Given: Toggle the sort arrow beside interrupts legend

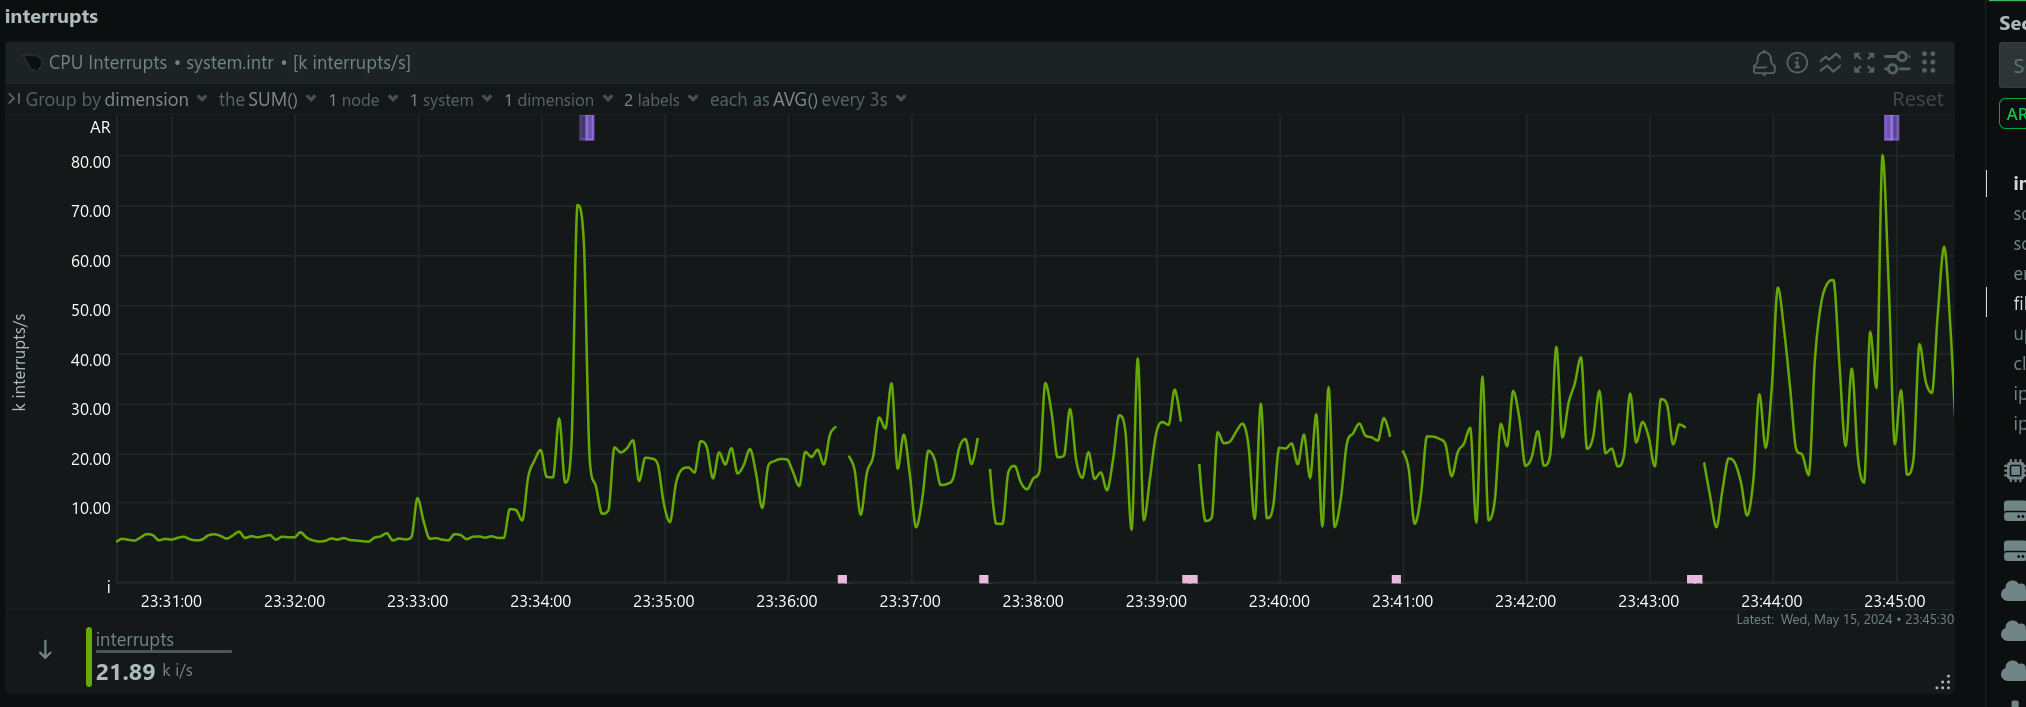Looking at the screenshot, I should (x=45, y=650).
